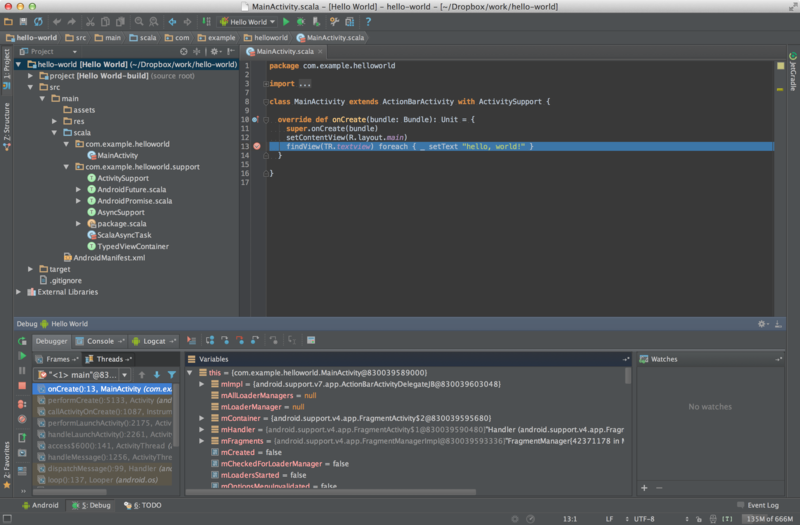Image resolution: width=800 pixels, height=525 pixels.
Task: Open Hello World run configuration dropdown
Action: 248,21
